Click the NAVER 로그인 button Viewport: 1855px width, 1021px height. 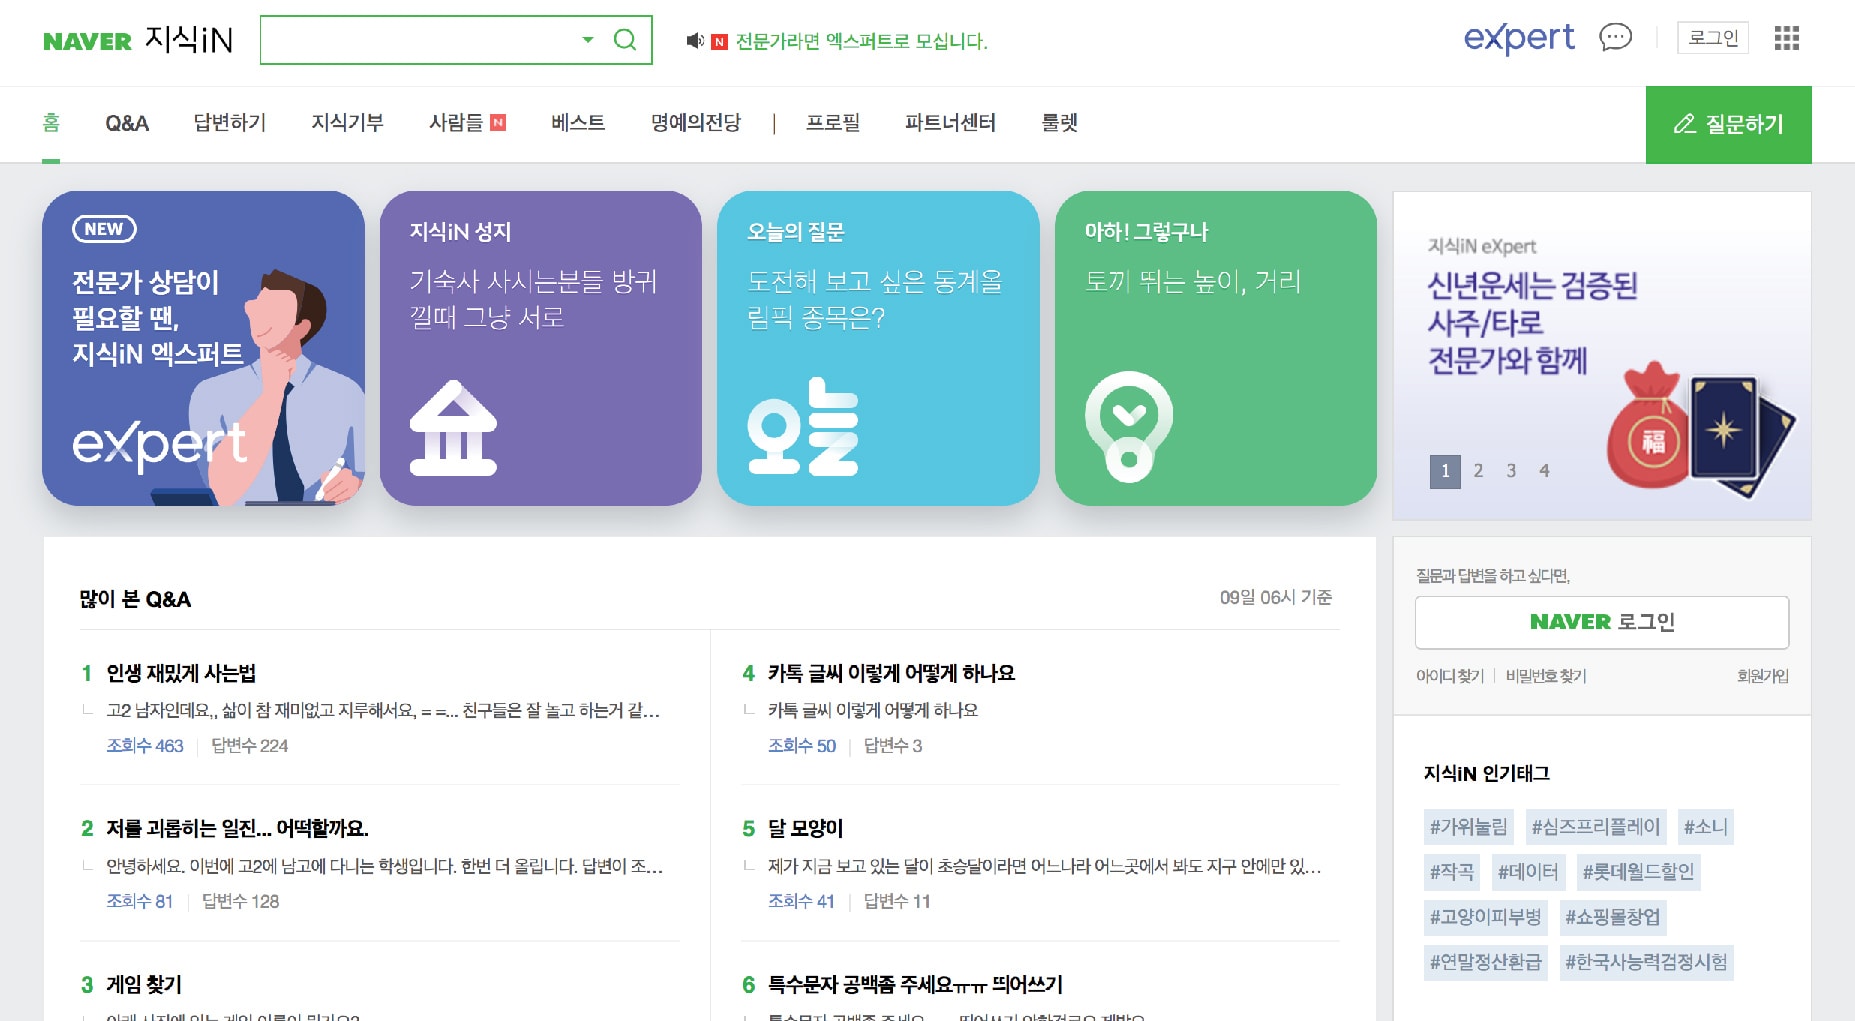click(x=1601, y=622)
